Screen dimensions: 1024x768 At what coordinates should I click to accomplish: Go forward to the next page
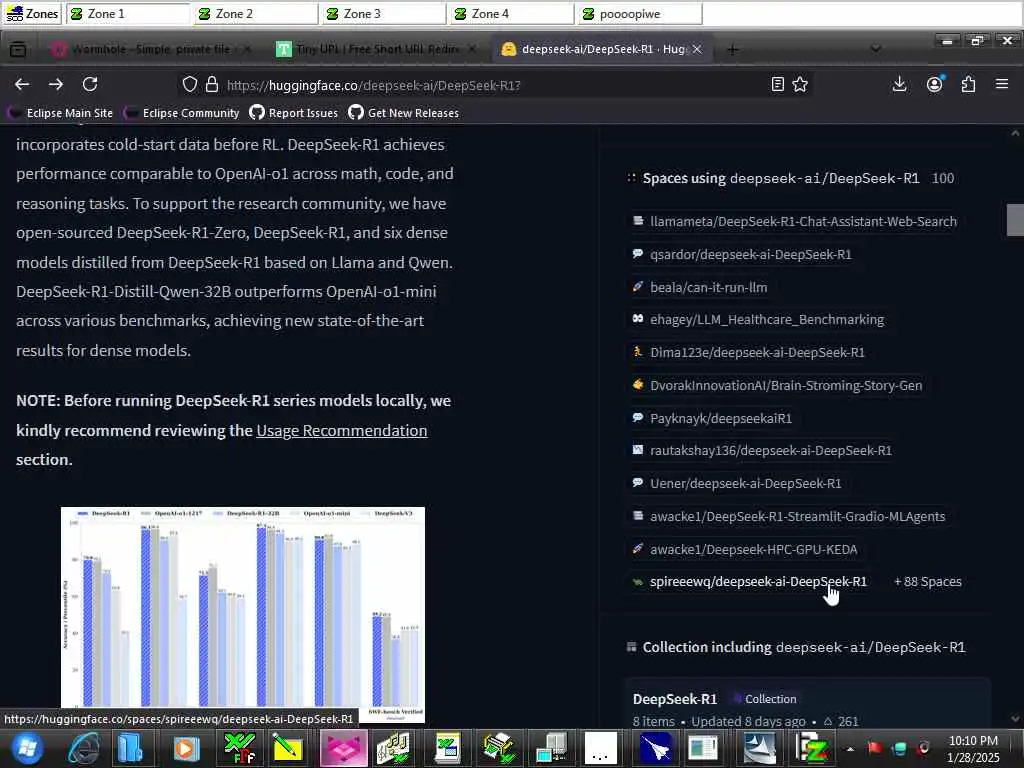click(x=56, y=84)
